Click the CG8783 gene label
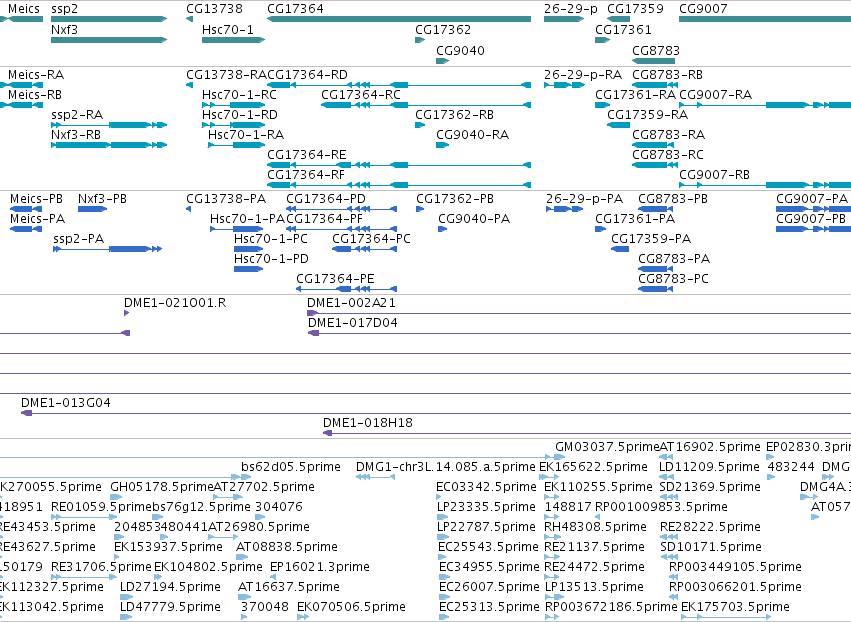The height and width of the screenshot is (622, 851). pyautogui.click(x=656, y=50)
